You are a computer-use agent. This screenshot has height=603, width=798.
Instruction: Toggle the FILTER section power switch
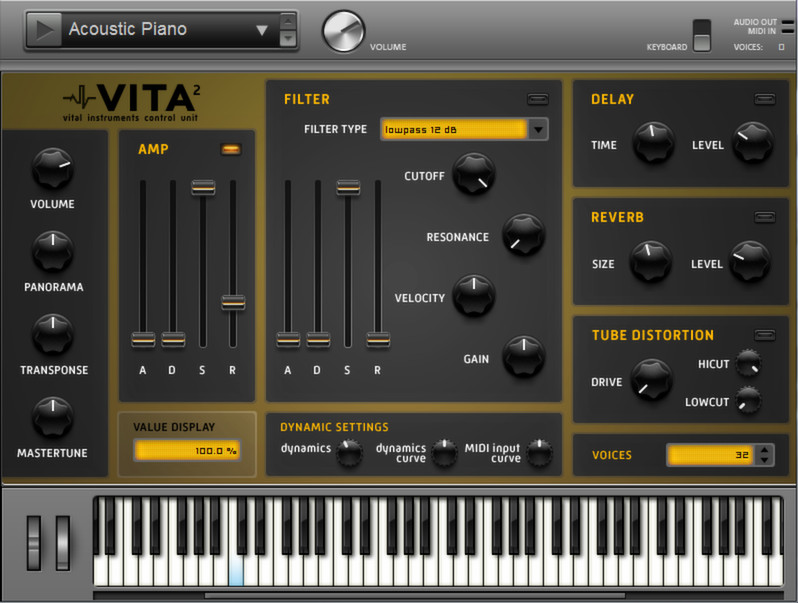[x=537, y=99]
